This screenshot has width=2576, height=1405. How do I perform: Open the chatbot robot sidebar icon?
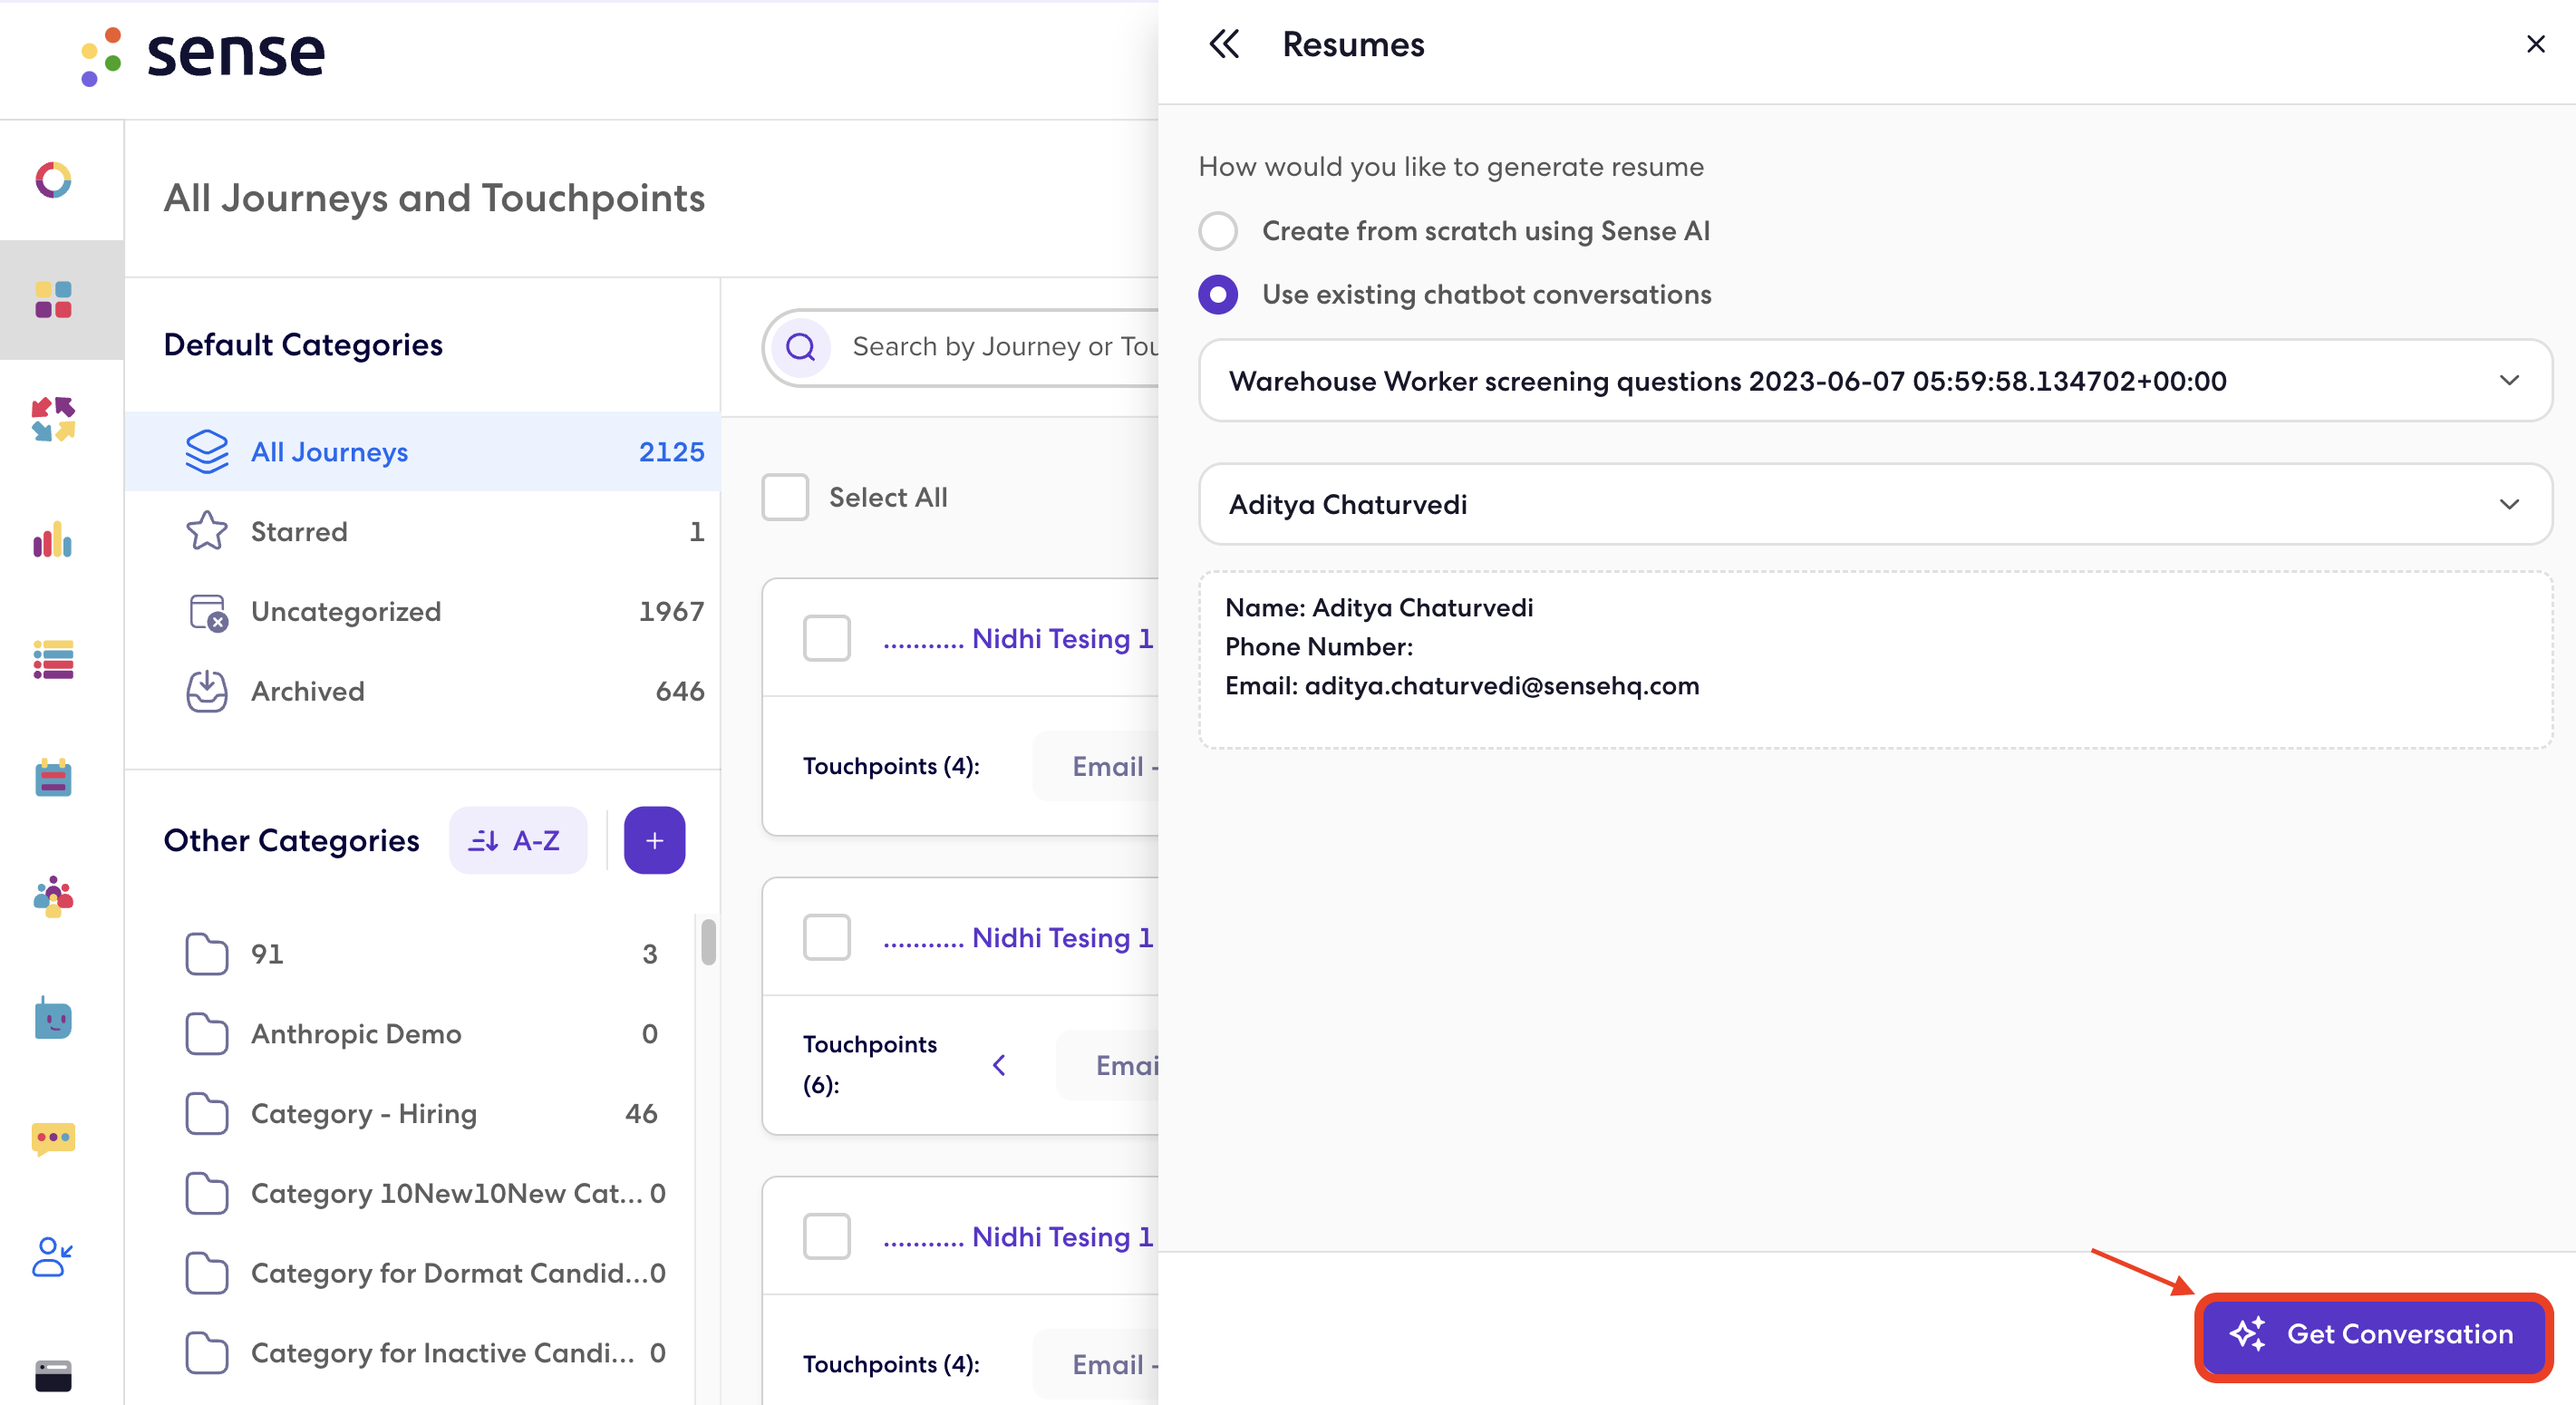click(53, 1019)
